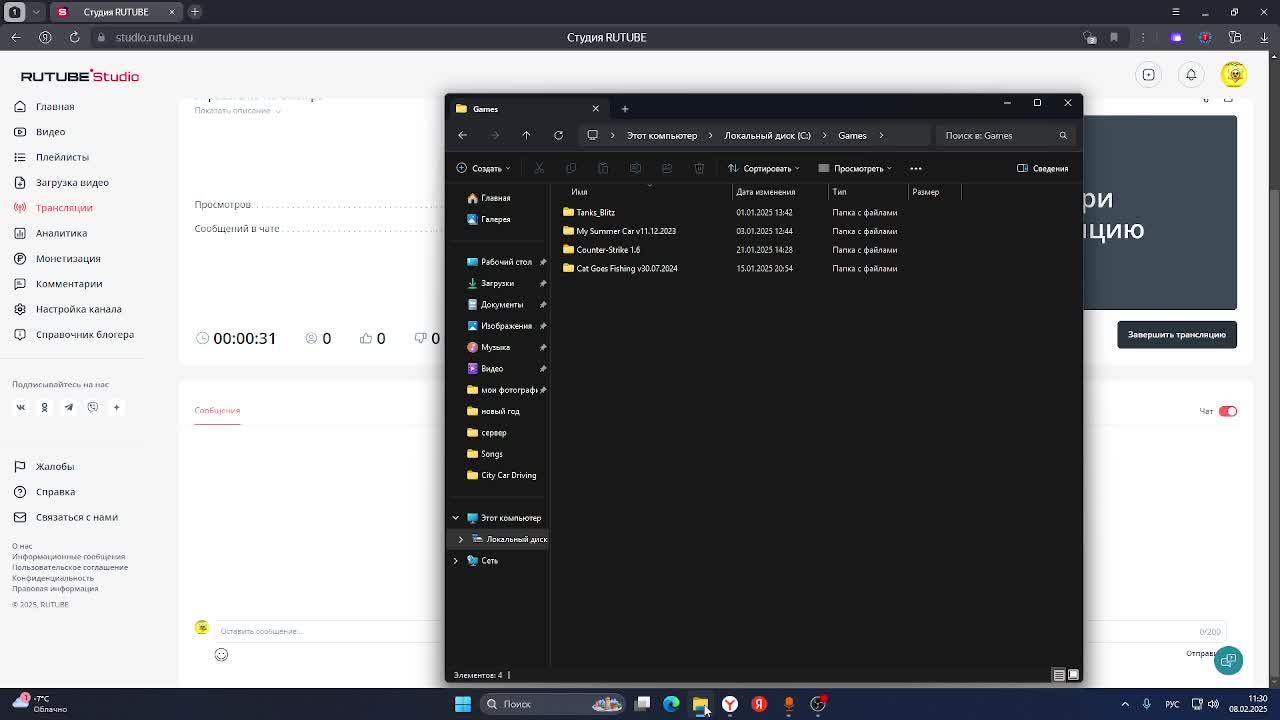Open the 'Создать' dropdown menu
The height and width of the screenshot is (720, 1280).
pos(484,168)
